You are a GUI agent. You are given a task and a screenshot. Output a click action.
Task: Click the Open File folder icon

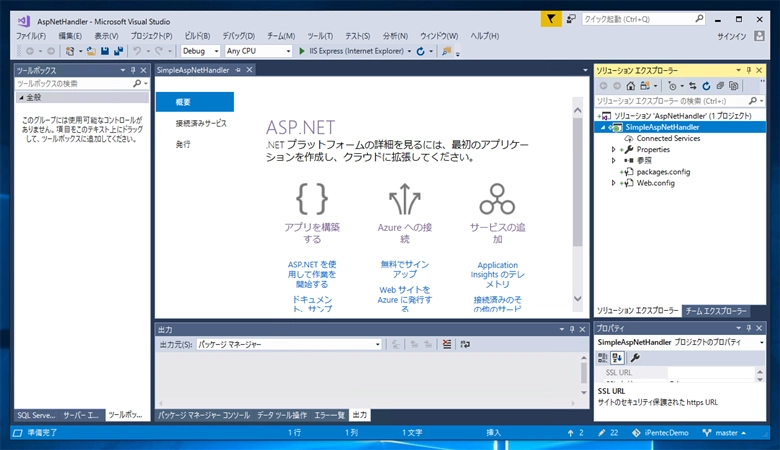point(91,51)
